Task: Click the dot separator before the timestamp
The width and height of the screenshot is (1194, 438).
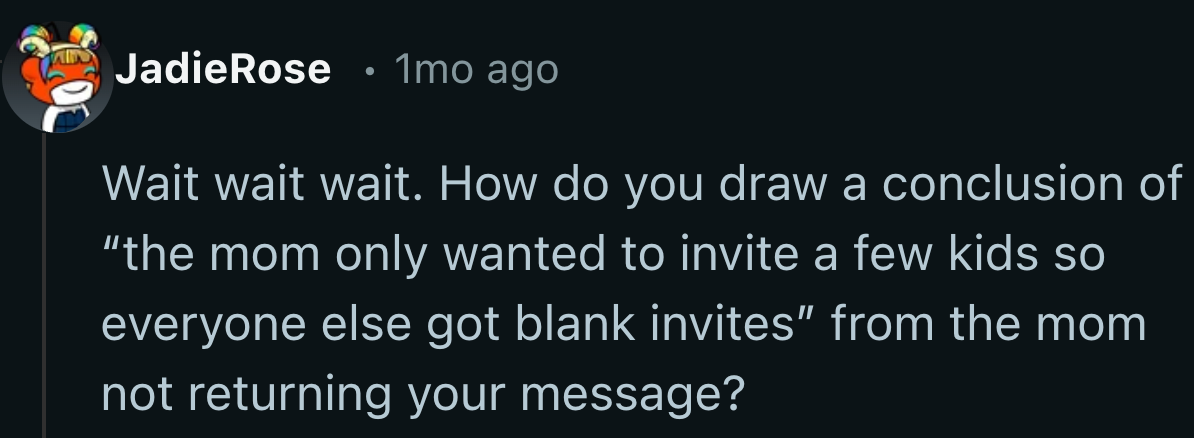Action: click(369, 71)
